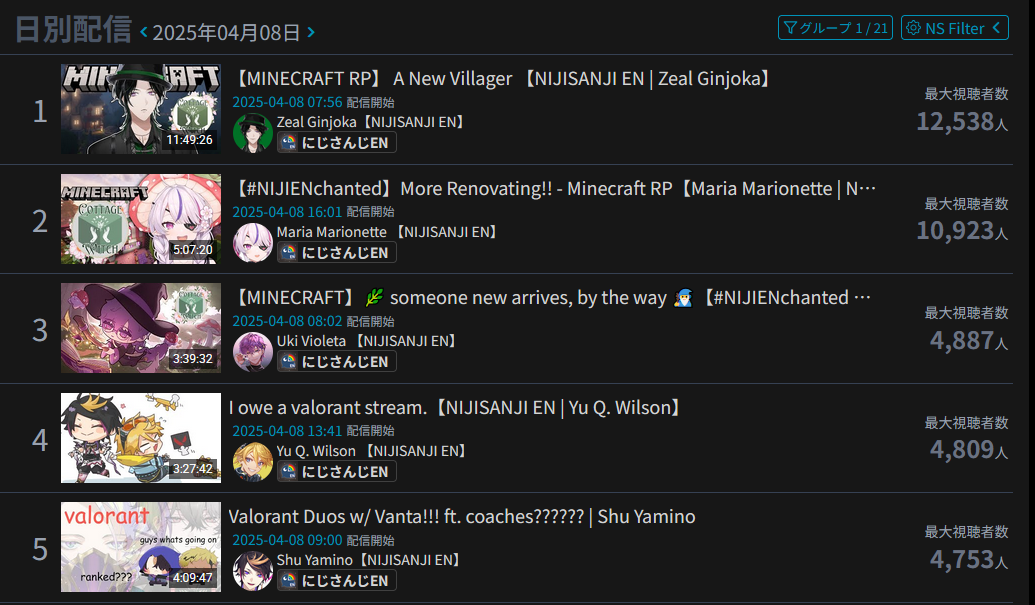Open Uki Violeta channel avatar
Viewport: 1035px width, 605px height.
[x=253, y=352]
